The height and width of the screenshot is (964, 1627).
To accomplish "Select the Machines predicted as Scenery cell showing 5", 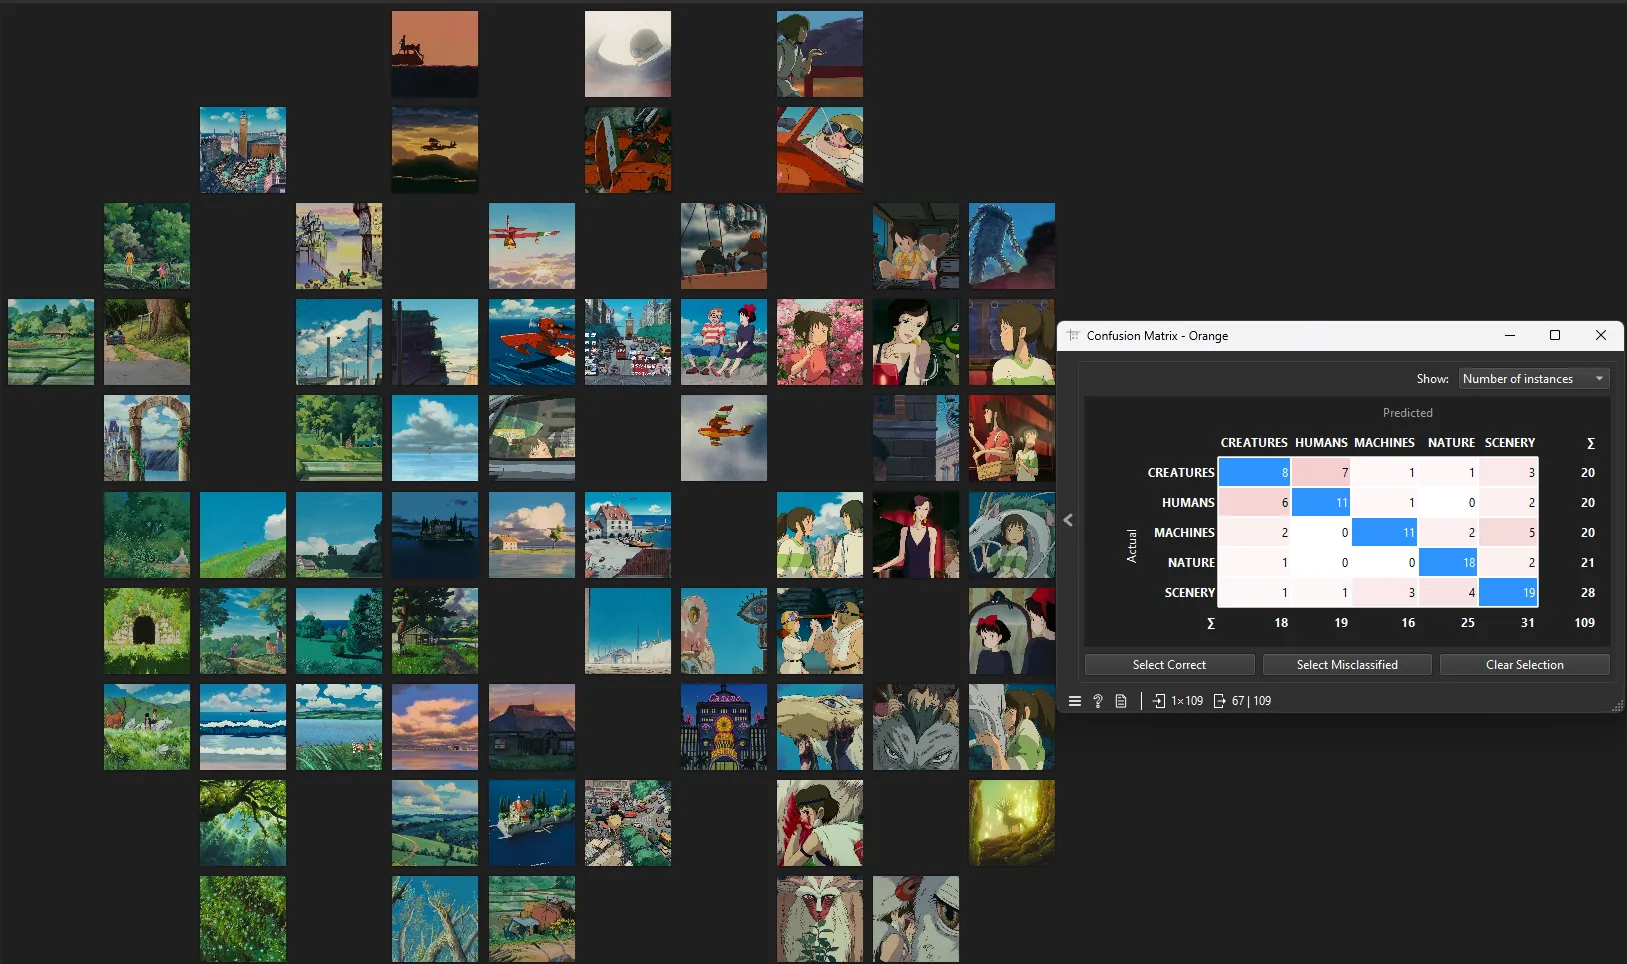I will (x=1508, y=533).
